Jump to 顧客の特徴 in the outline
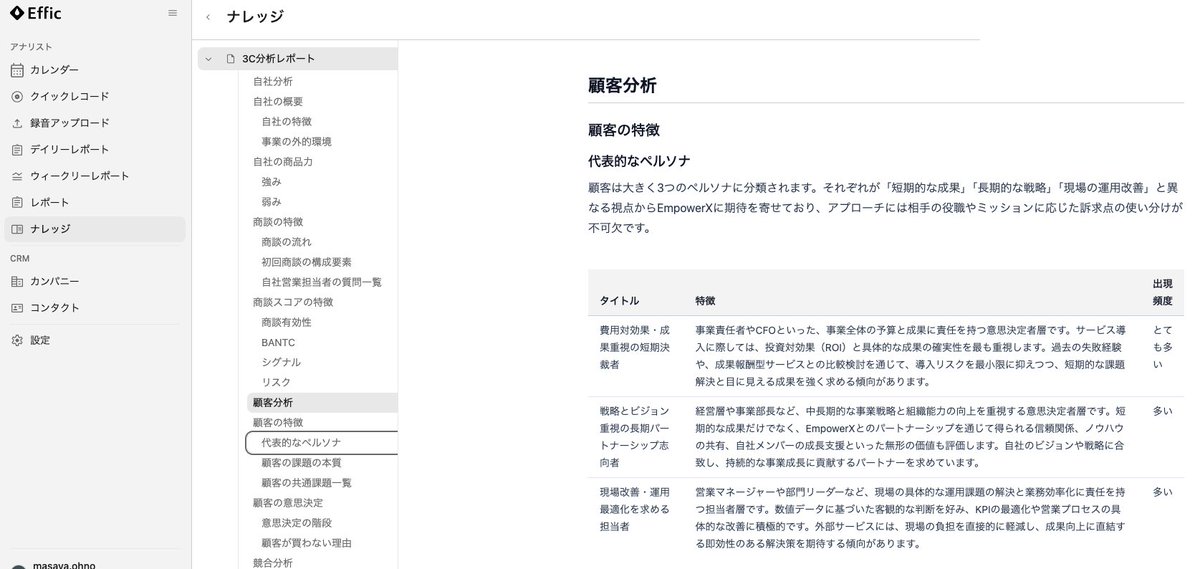 click(x=278, y=422)
